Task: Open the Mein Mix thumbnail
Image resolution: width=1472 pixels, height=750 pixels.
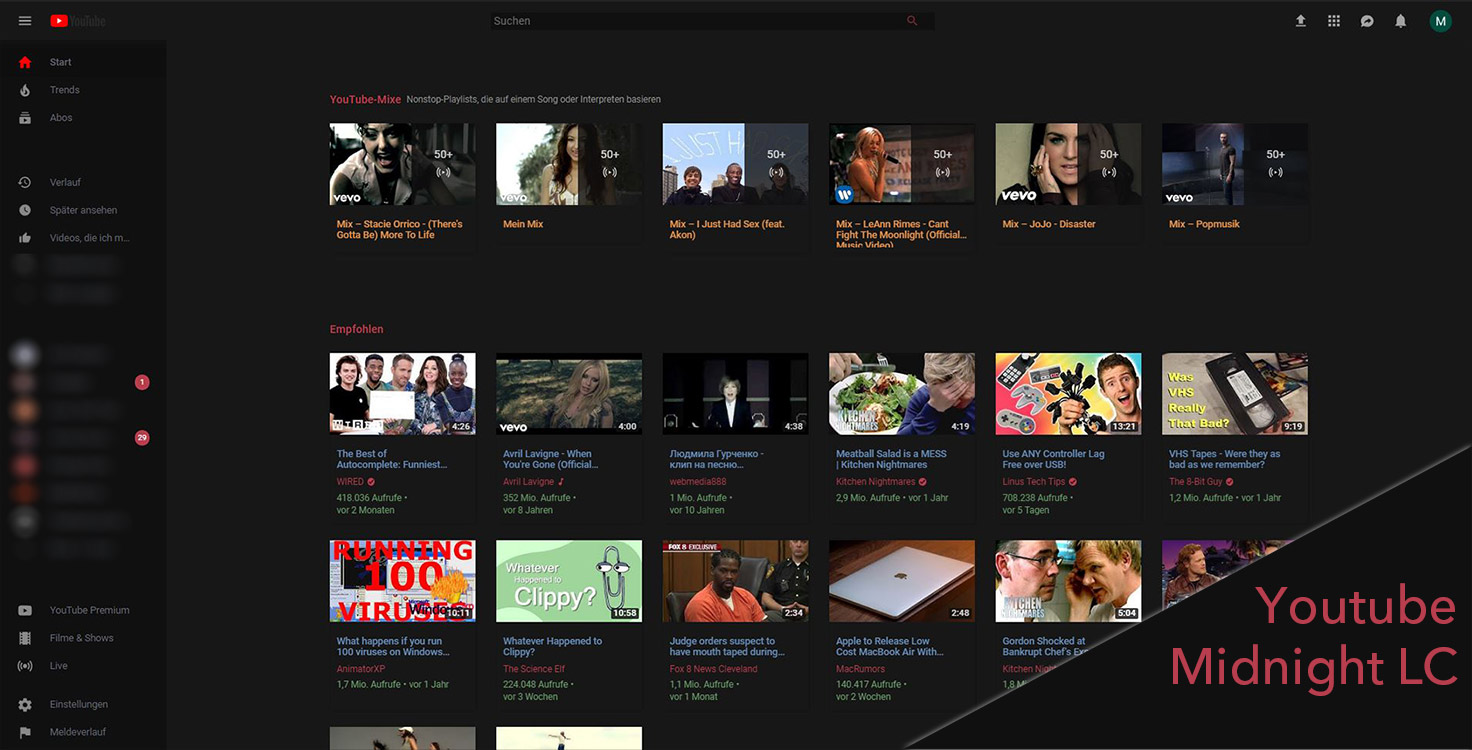Action: click(569, 164)
